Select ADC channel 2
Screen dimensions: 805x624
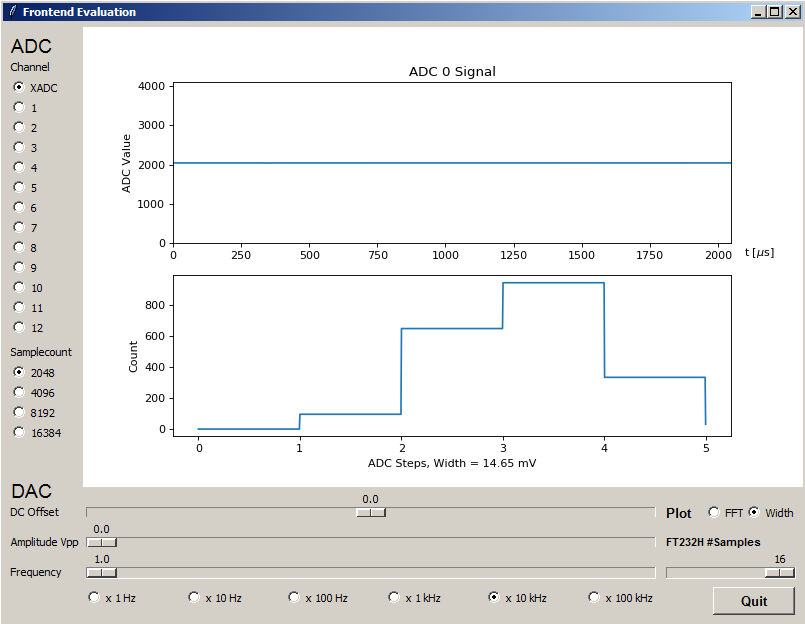pos(19,127)
